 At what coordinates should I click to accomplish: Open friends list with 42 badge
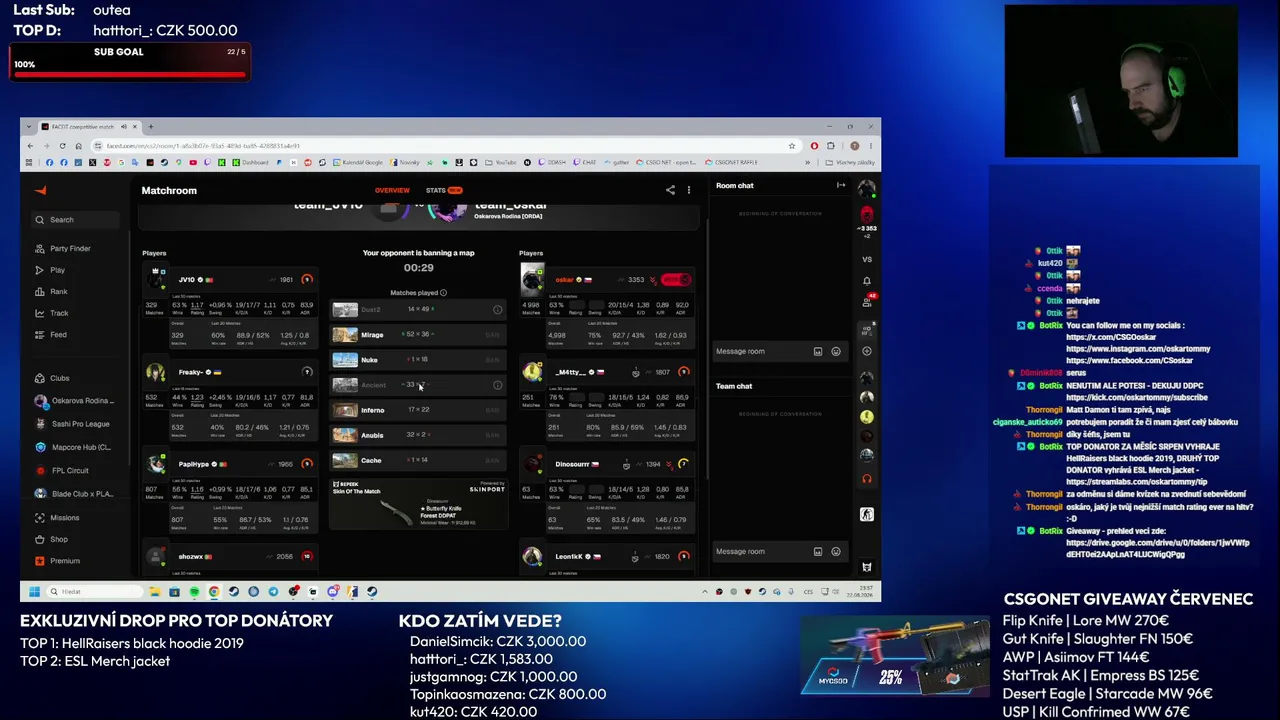(867, 301)
